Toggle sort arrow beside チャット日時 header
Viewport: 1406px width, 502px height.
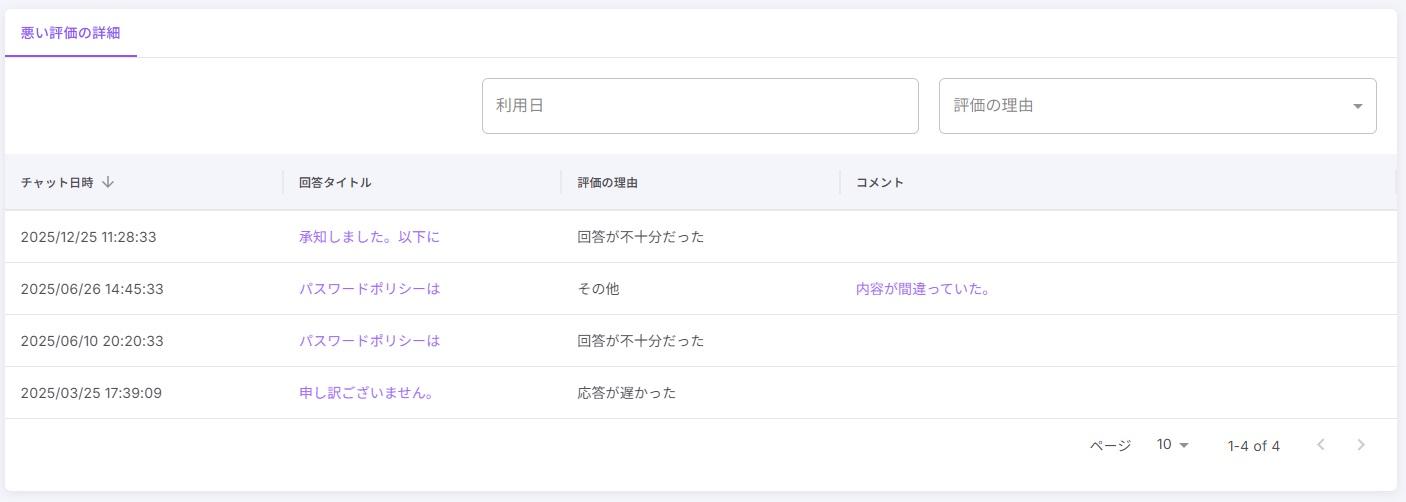point(108,182)
